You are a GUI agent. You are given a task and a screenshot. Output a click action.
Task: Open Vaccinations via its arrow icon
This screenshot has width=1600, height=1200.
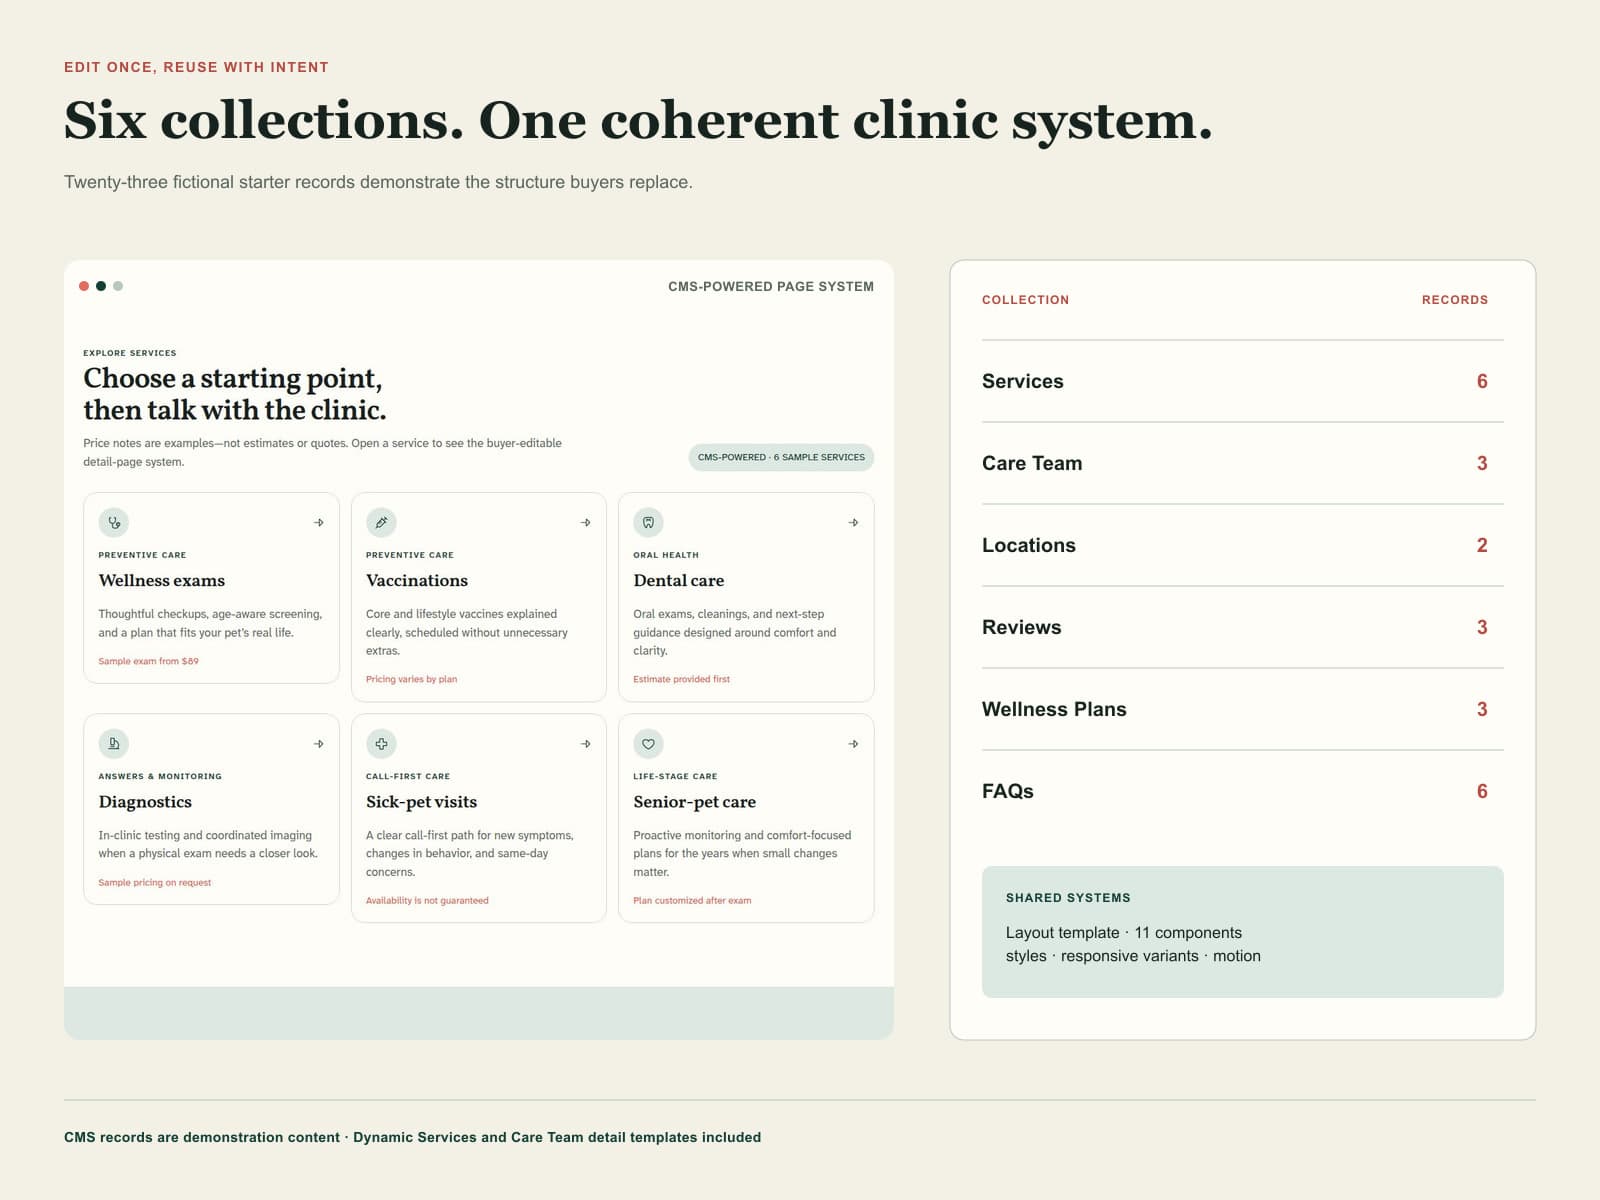pyautogui.click(x=586, y=522)
